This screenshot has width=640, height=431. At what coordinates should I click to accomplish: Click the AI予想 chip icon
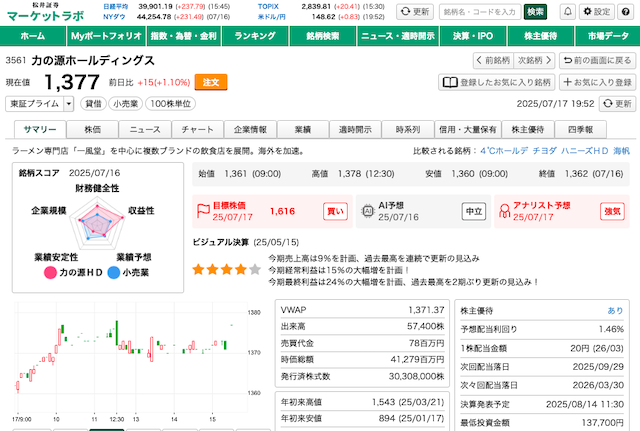pos(368,211)
